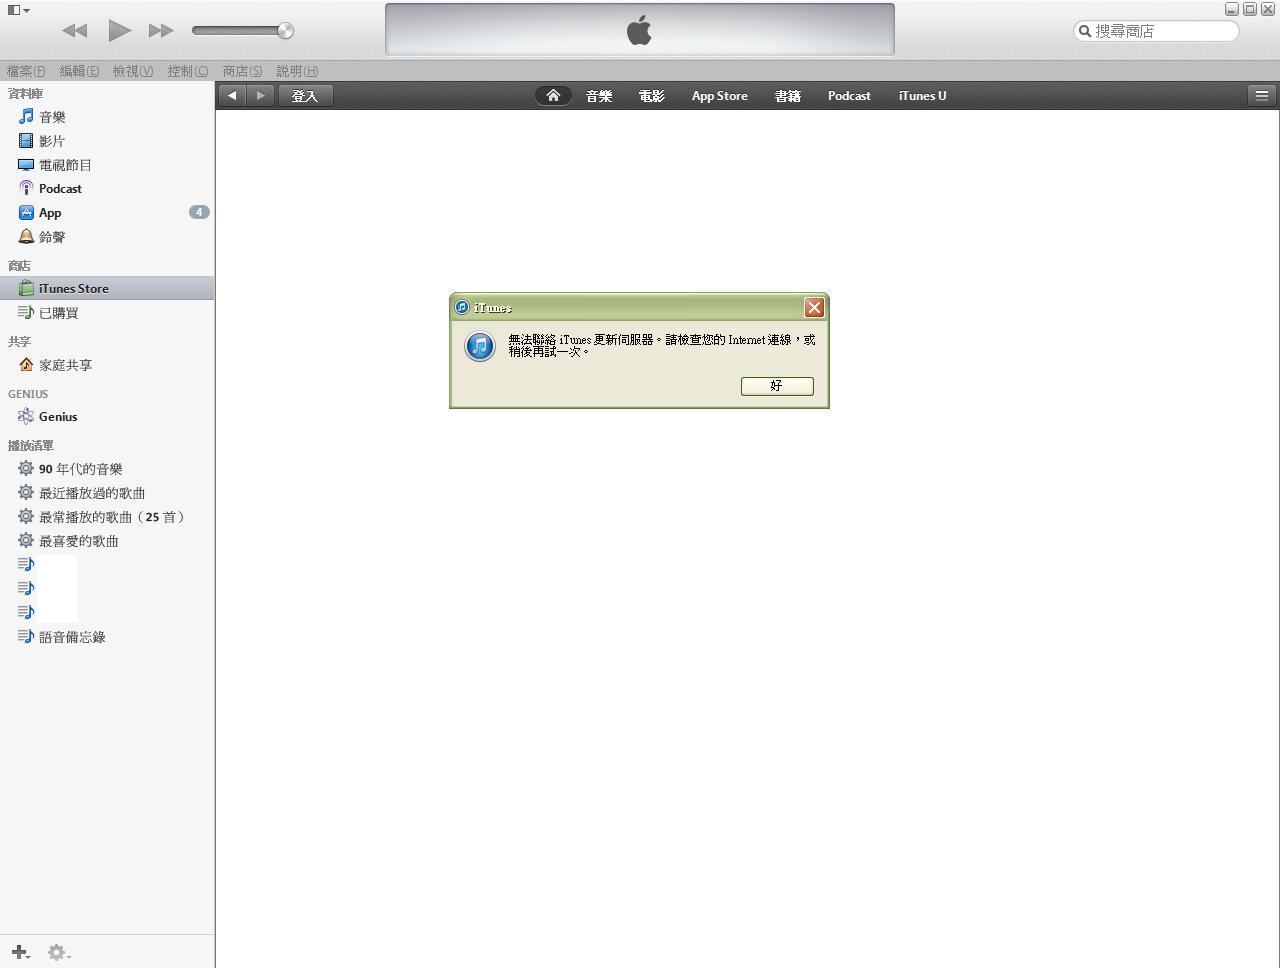This screenshot has height=968, width=1285.
Task: Switch to the 電影 store tab
Action: click(652, 96)
